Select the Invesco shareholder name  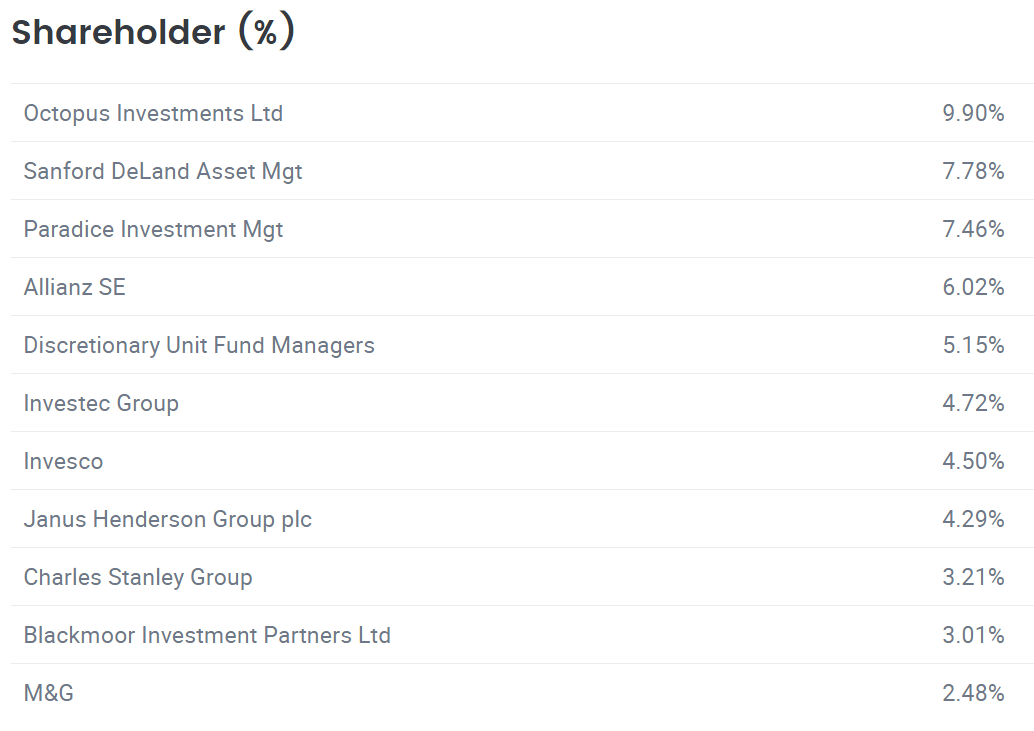[63, 461]
